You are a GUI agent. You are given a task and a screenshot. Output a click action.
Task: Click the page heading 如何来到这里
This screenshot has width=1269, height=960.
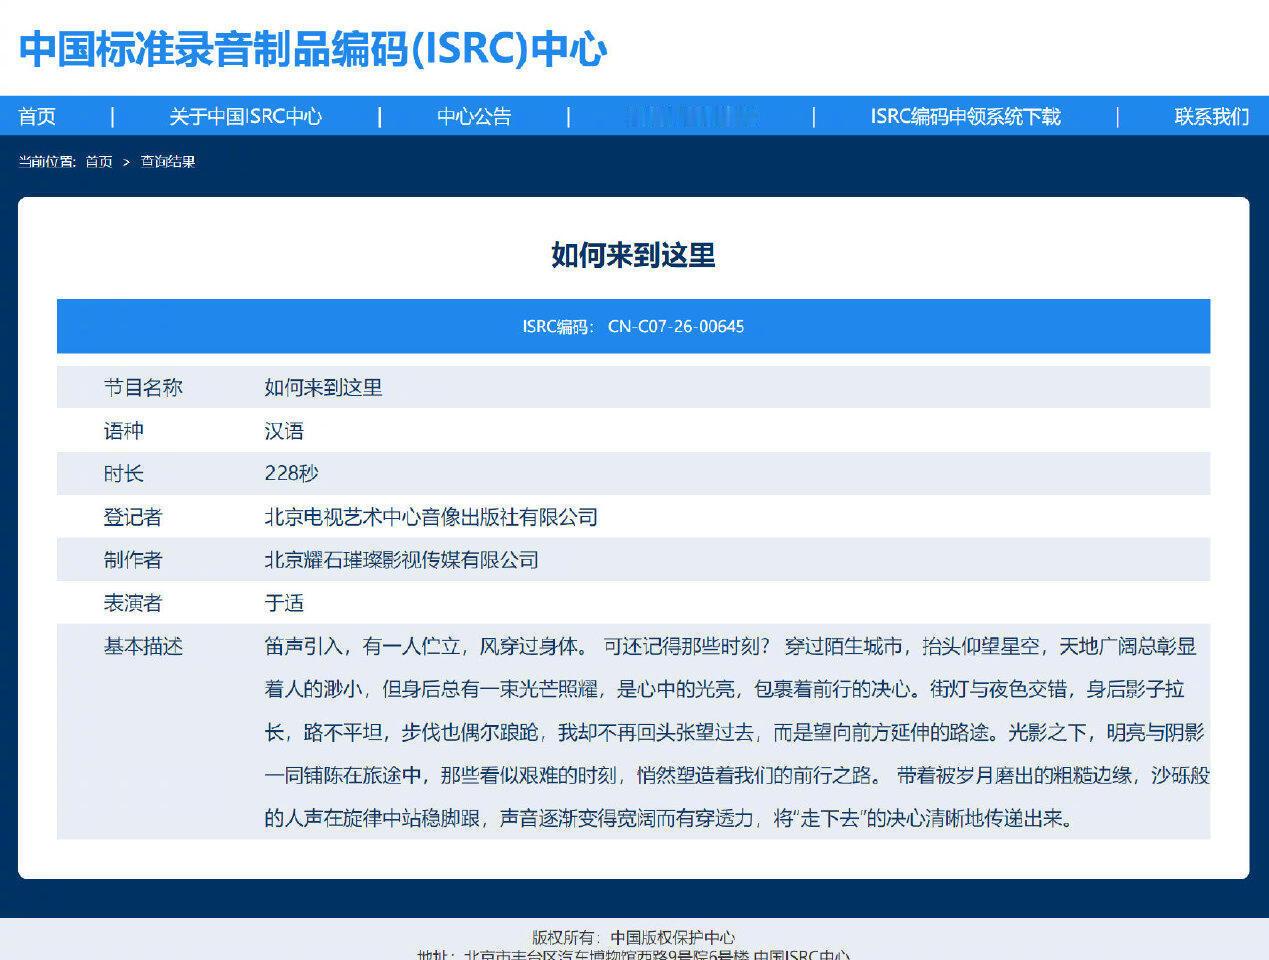(633, 255)
